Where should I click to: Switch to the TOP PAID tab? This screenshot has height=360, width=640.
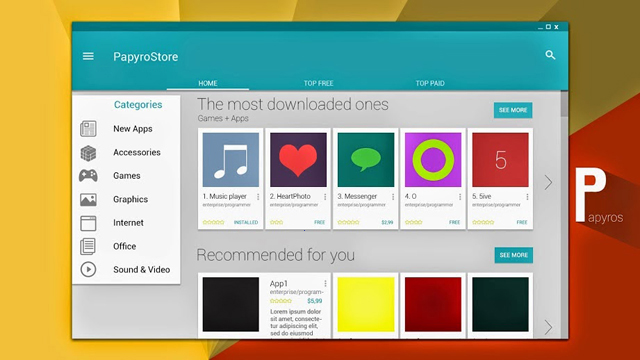coord(430,83)
